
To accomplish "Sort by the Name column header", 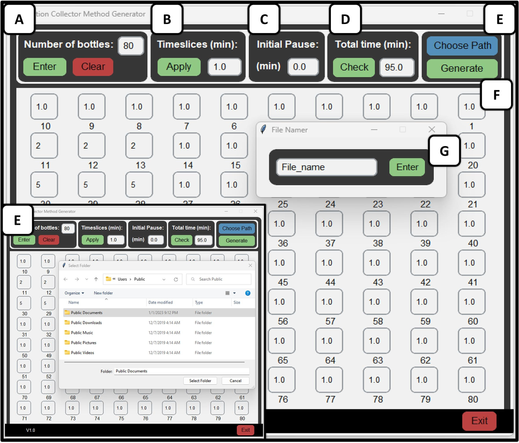I will pyautogui.click(x=74, y=302).
